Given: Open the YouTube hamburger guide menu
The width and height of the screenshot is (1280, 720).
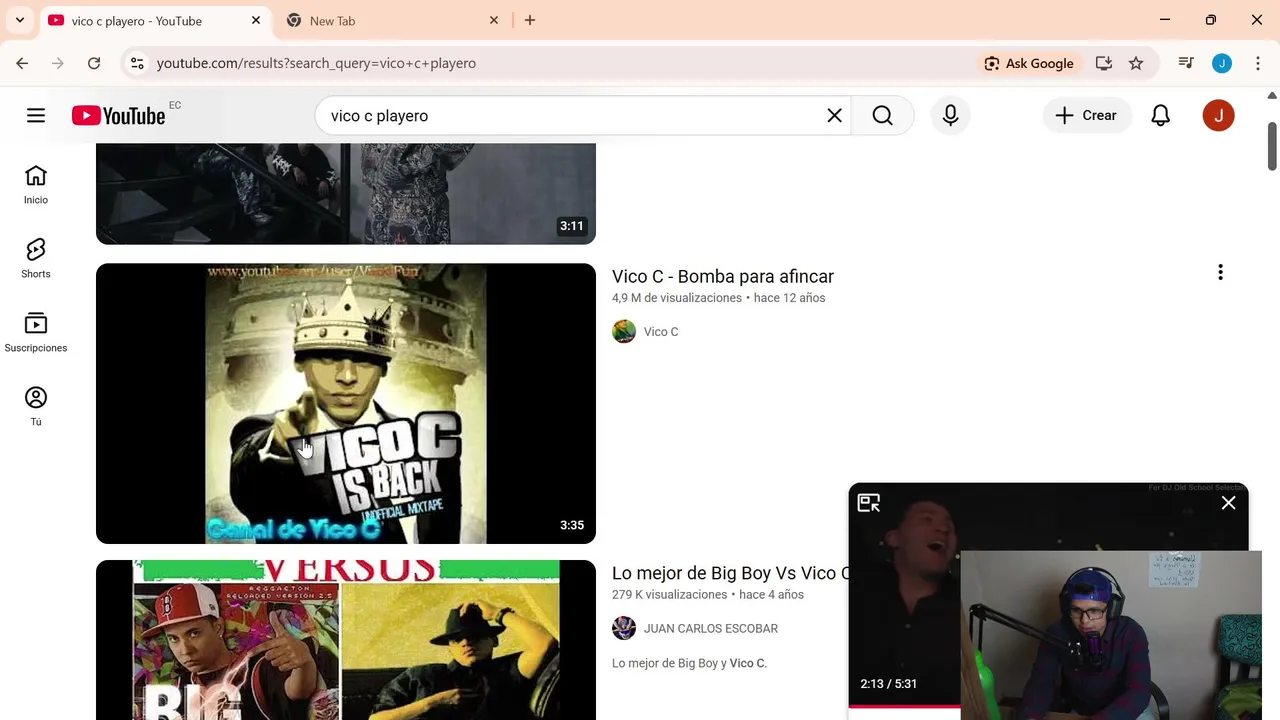Looking at the screenshot, I should pyautogui.click(x=36, y=116).
